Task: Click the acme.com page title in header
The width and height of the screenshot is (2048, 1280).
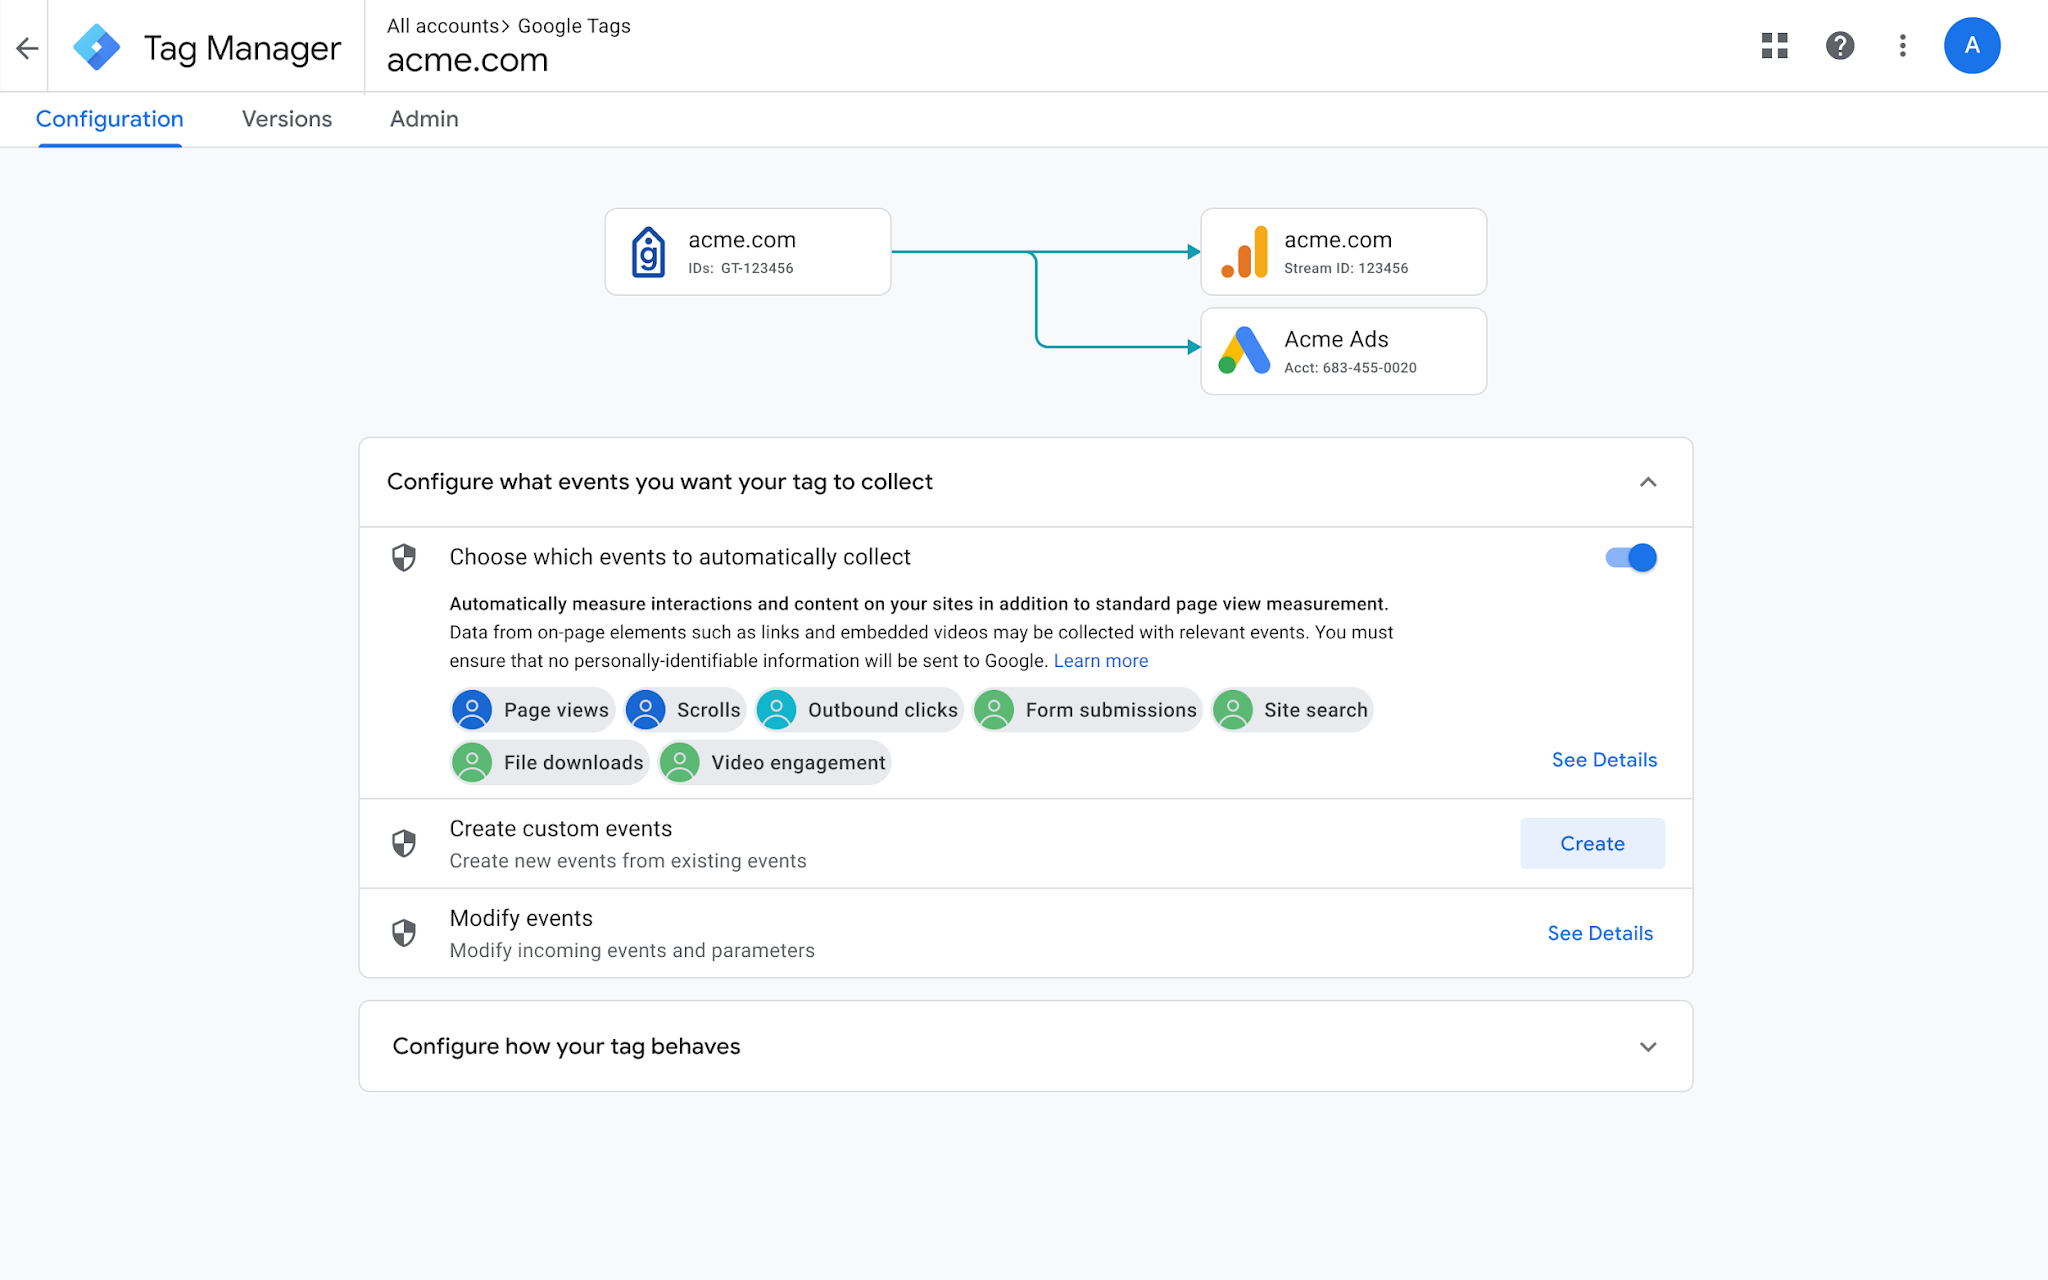Action: [467, 61]
